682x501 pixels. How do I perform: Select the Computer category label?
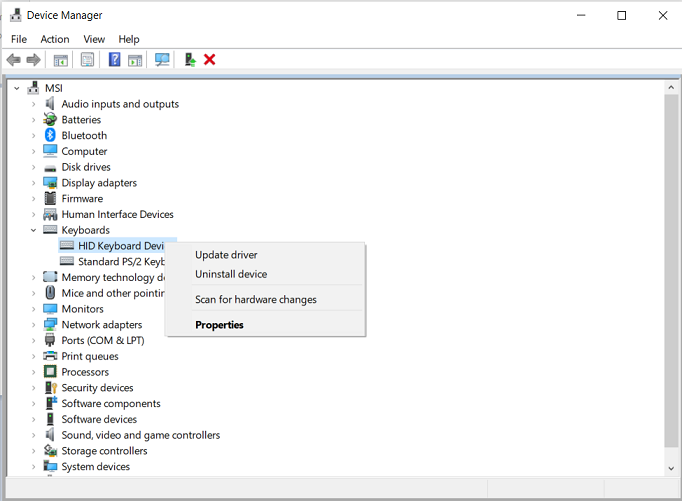coord(84,151)
